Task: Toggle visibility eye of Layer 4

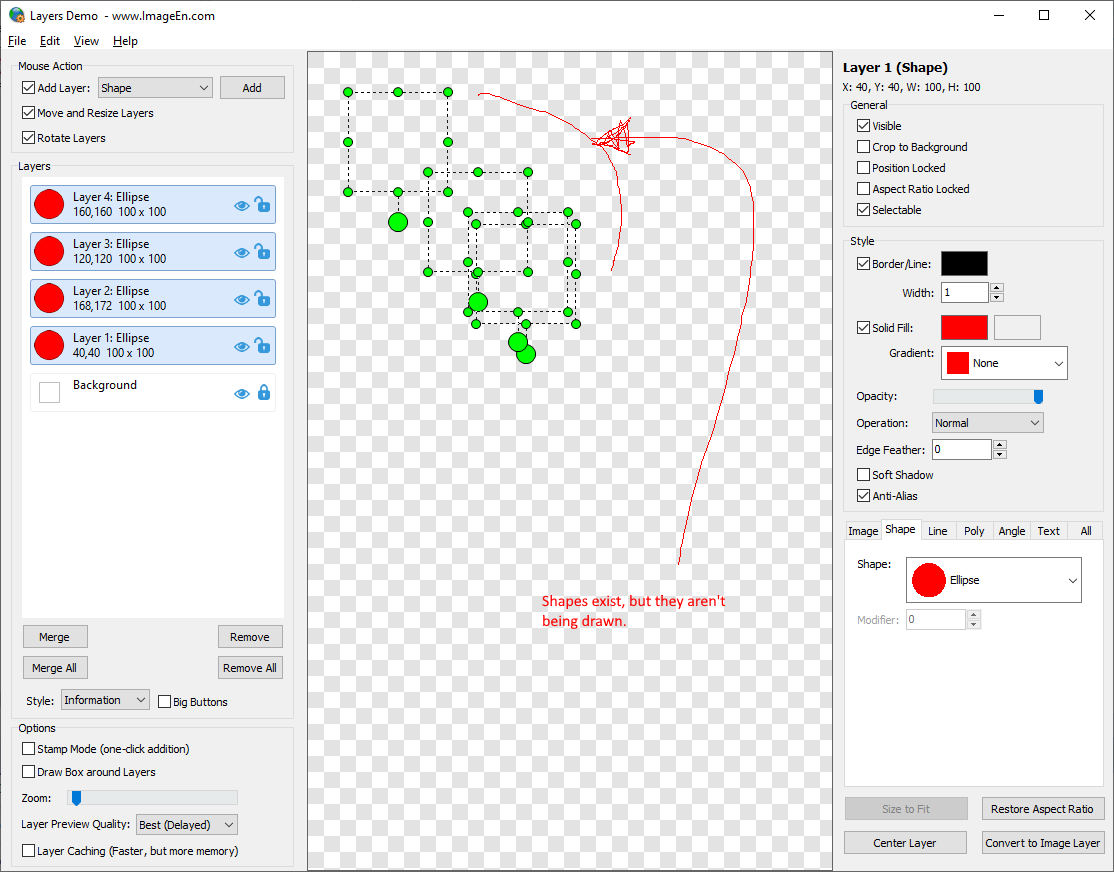Action: tap(242, 205)
